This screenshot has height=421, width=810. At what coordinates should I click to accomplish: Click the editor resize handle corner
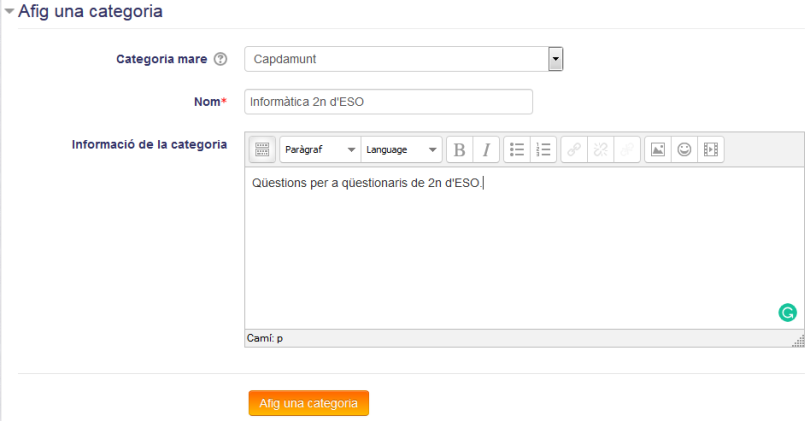click(x=799, y=341)
